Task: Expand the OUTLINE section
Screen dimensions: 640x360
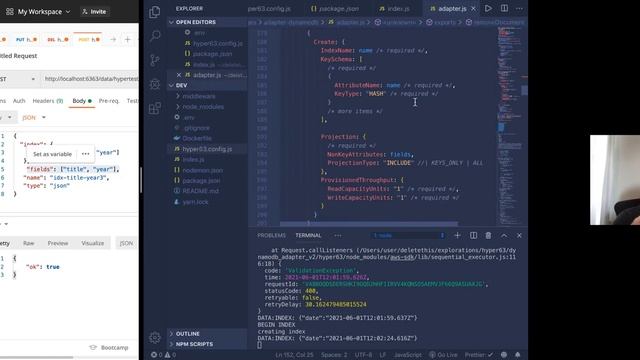Action: click(207, 334)
